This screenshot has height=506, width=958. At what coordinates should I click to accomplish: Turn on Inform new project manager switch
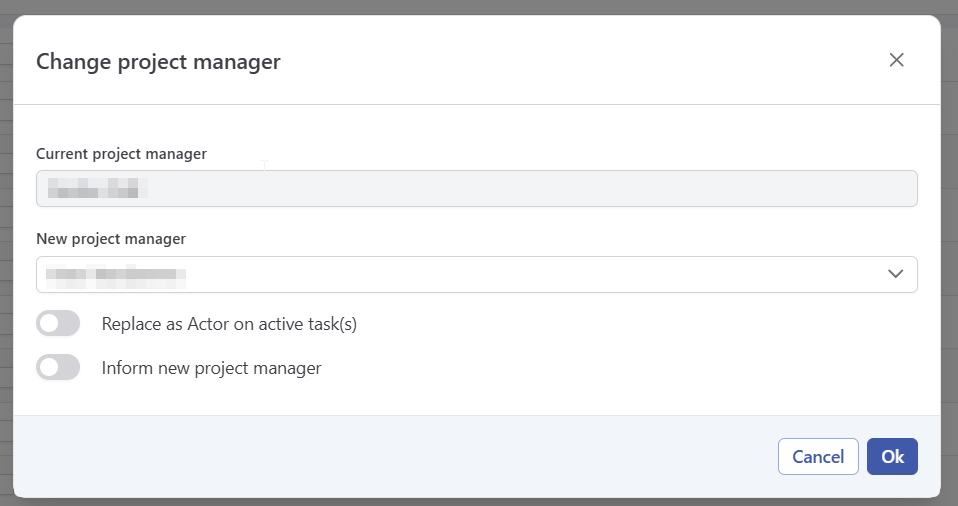[58, 368]
